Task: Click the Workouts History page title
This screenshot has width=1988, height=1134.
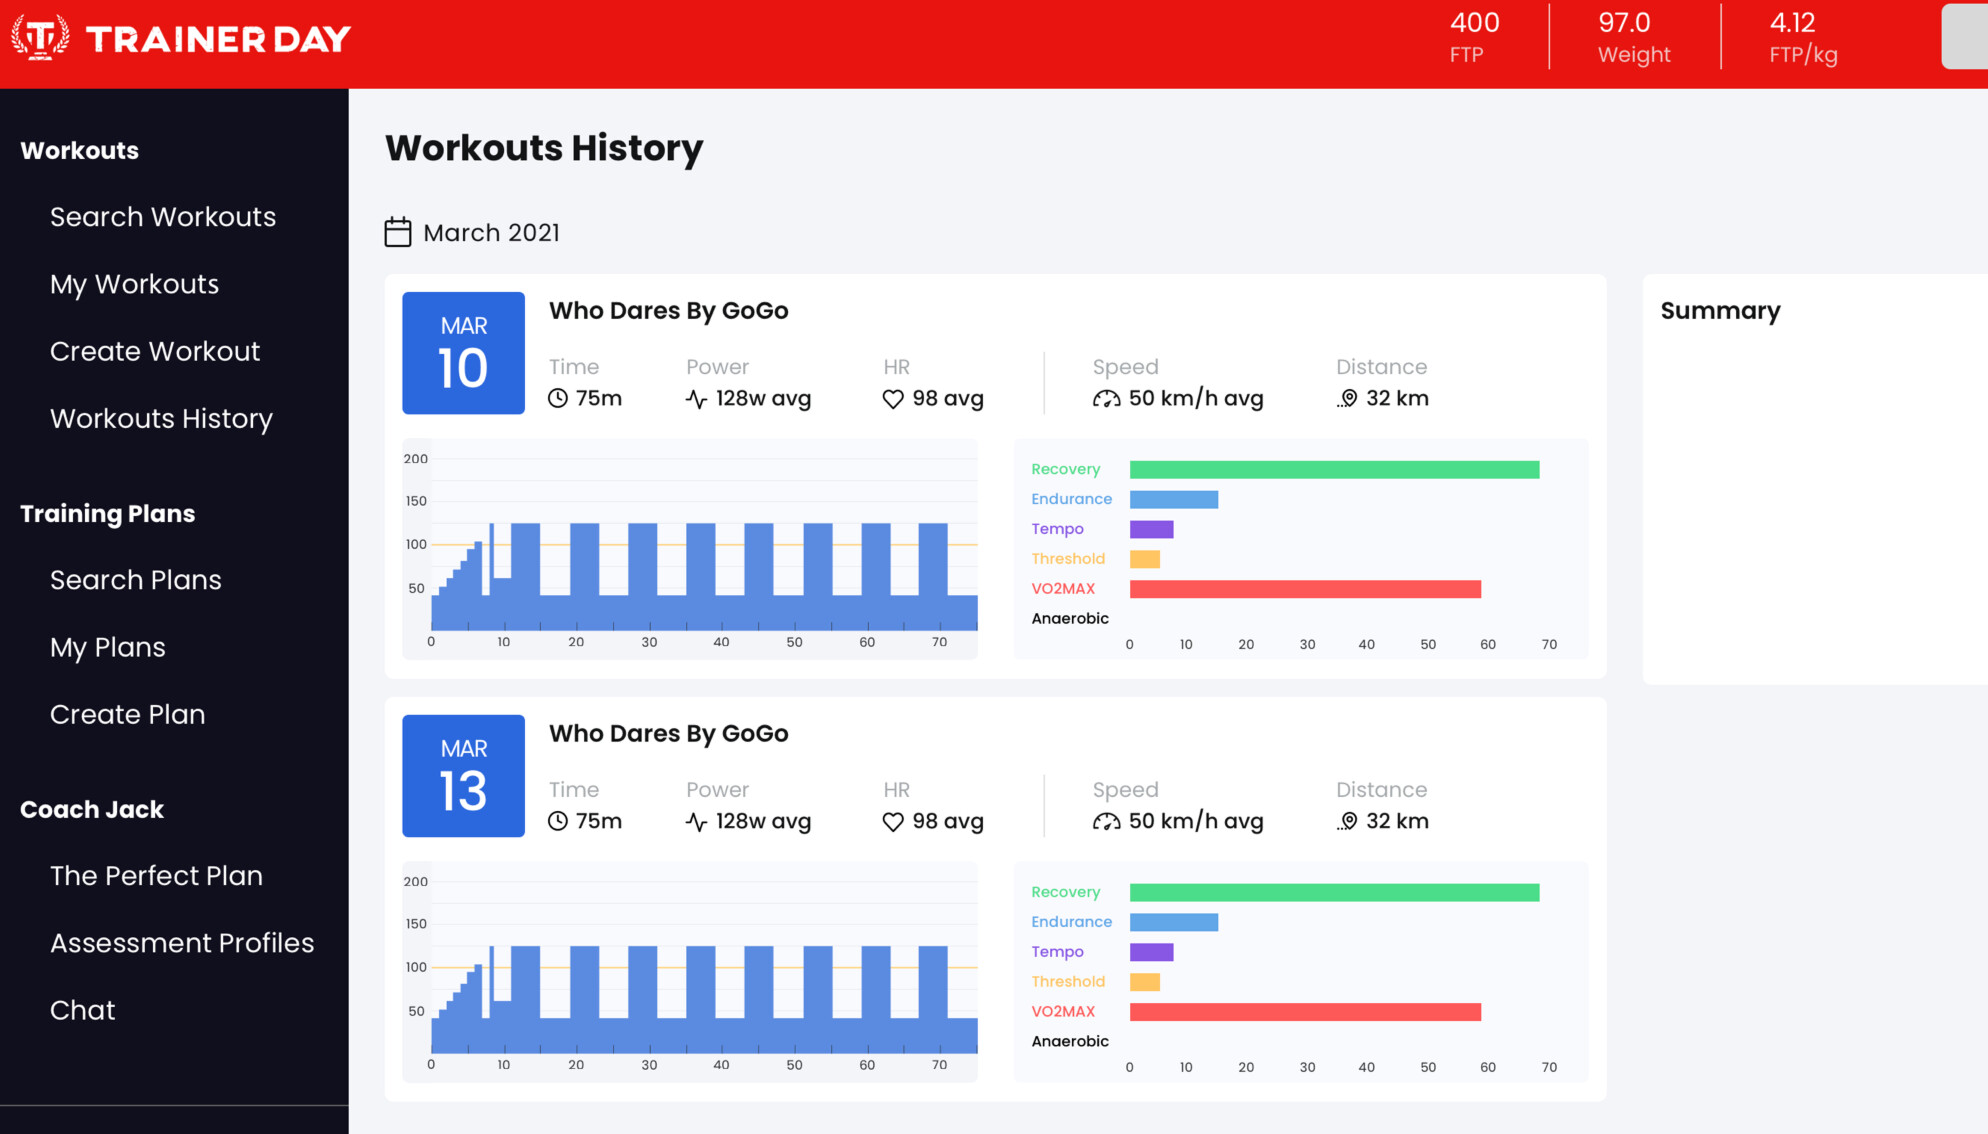Action: click(x=544, y=148)
